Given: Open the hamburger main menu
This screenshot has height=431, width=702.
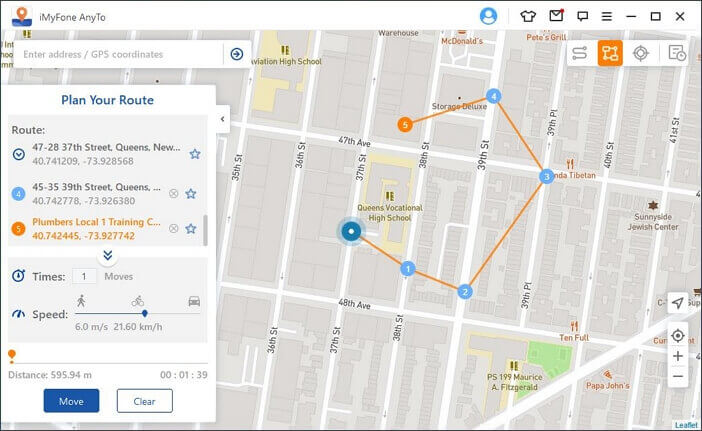Looking at the screenshot, I should coord(607,16).
